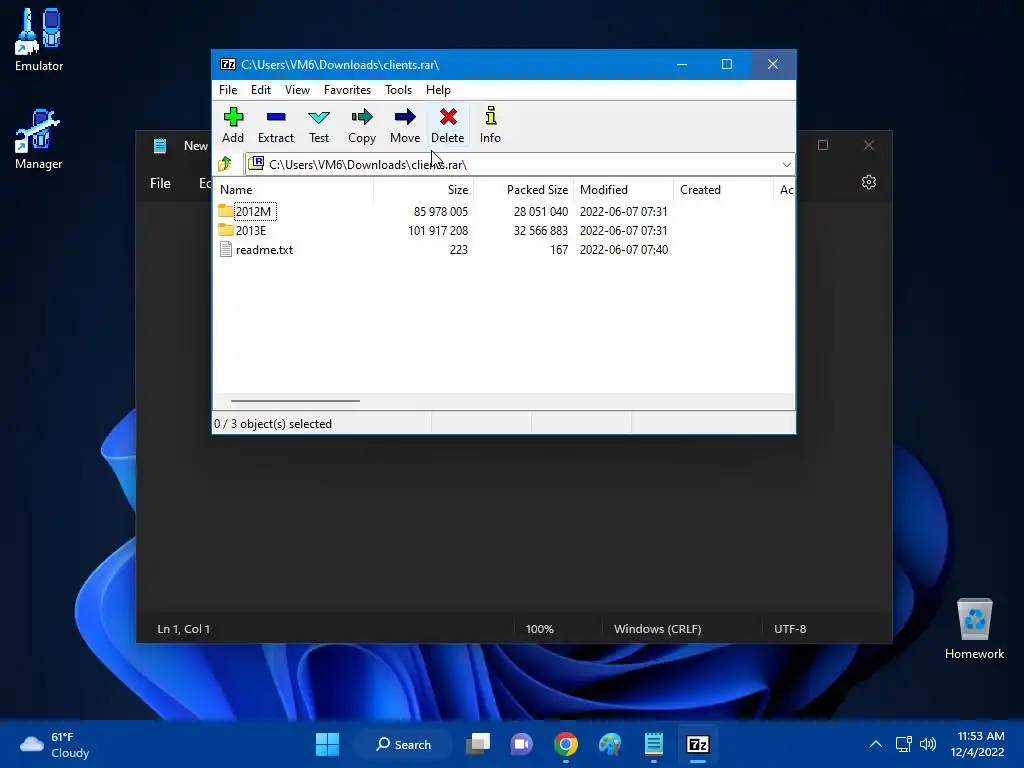Click packed size 28 051 040

click(x=541, y=212)
